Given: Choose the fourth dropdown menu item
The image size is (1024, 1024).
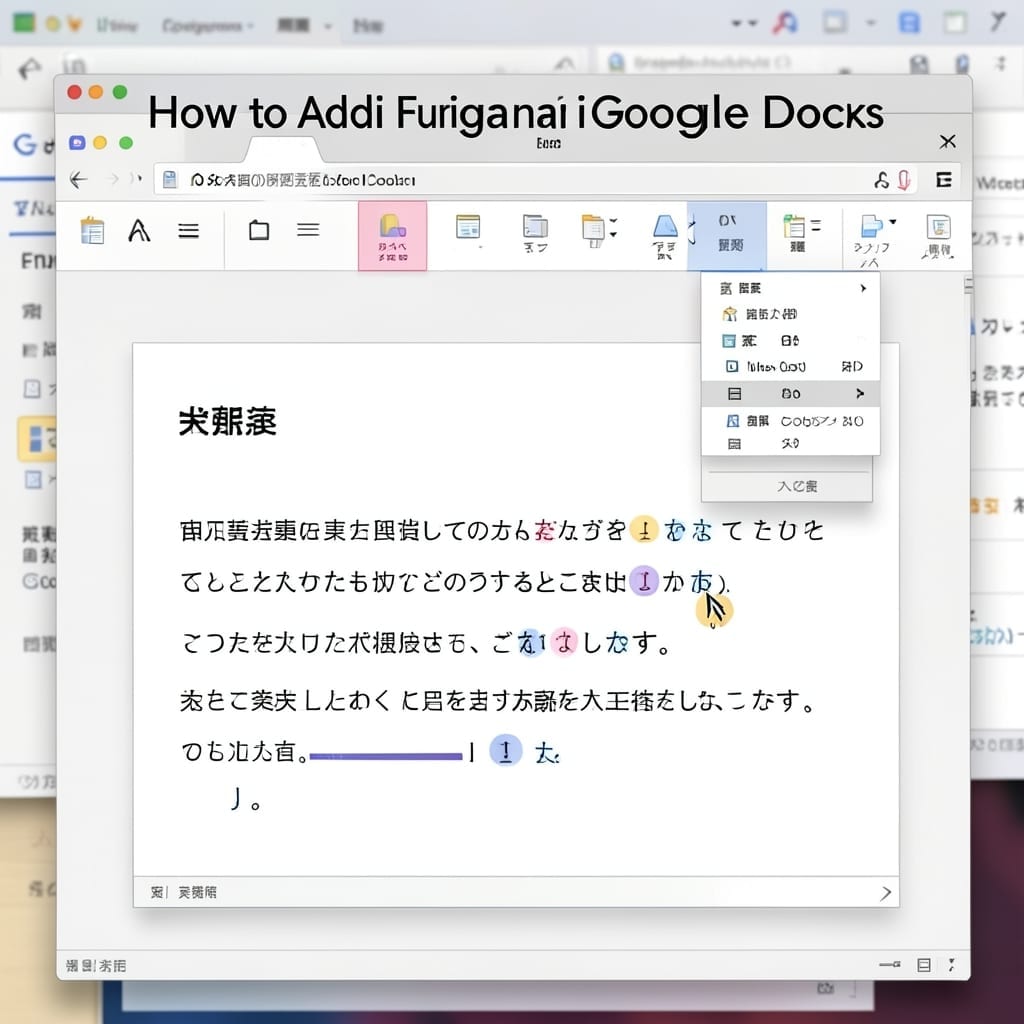Looking at the screenshot, I should pyautogui.click(x=791, y=366).
